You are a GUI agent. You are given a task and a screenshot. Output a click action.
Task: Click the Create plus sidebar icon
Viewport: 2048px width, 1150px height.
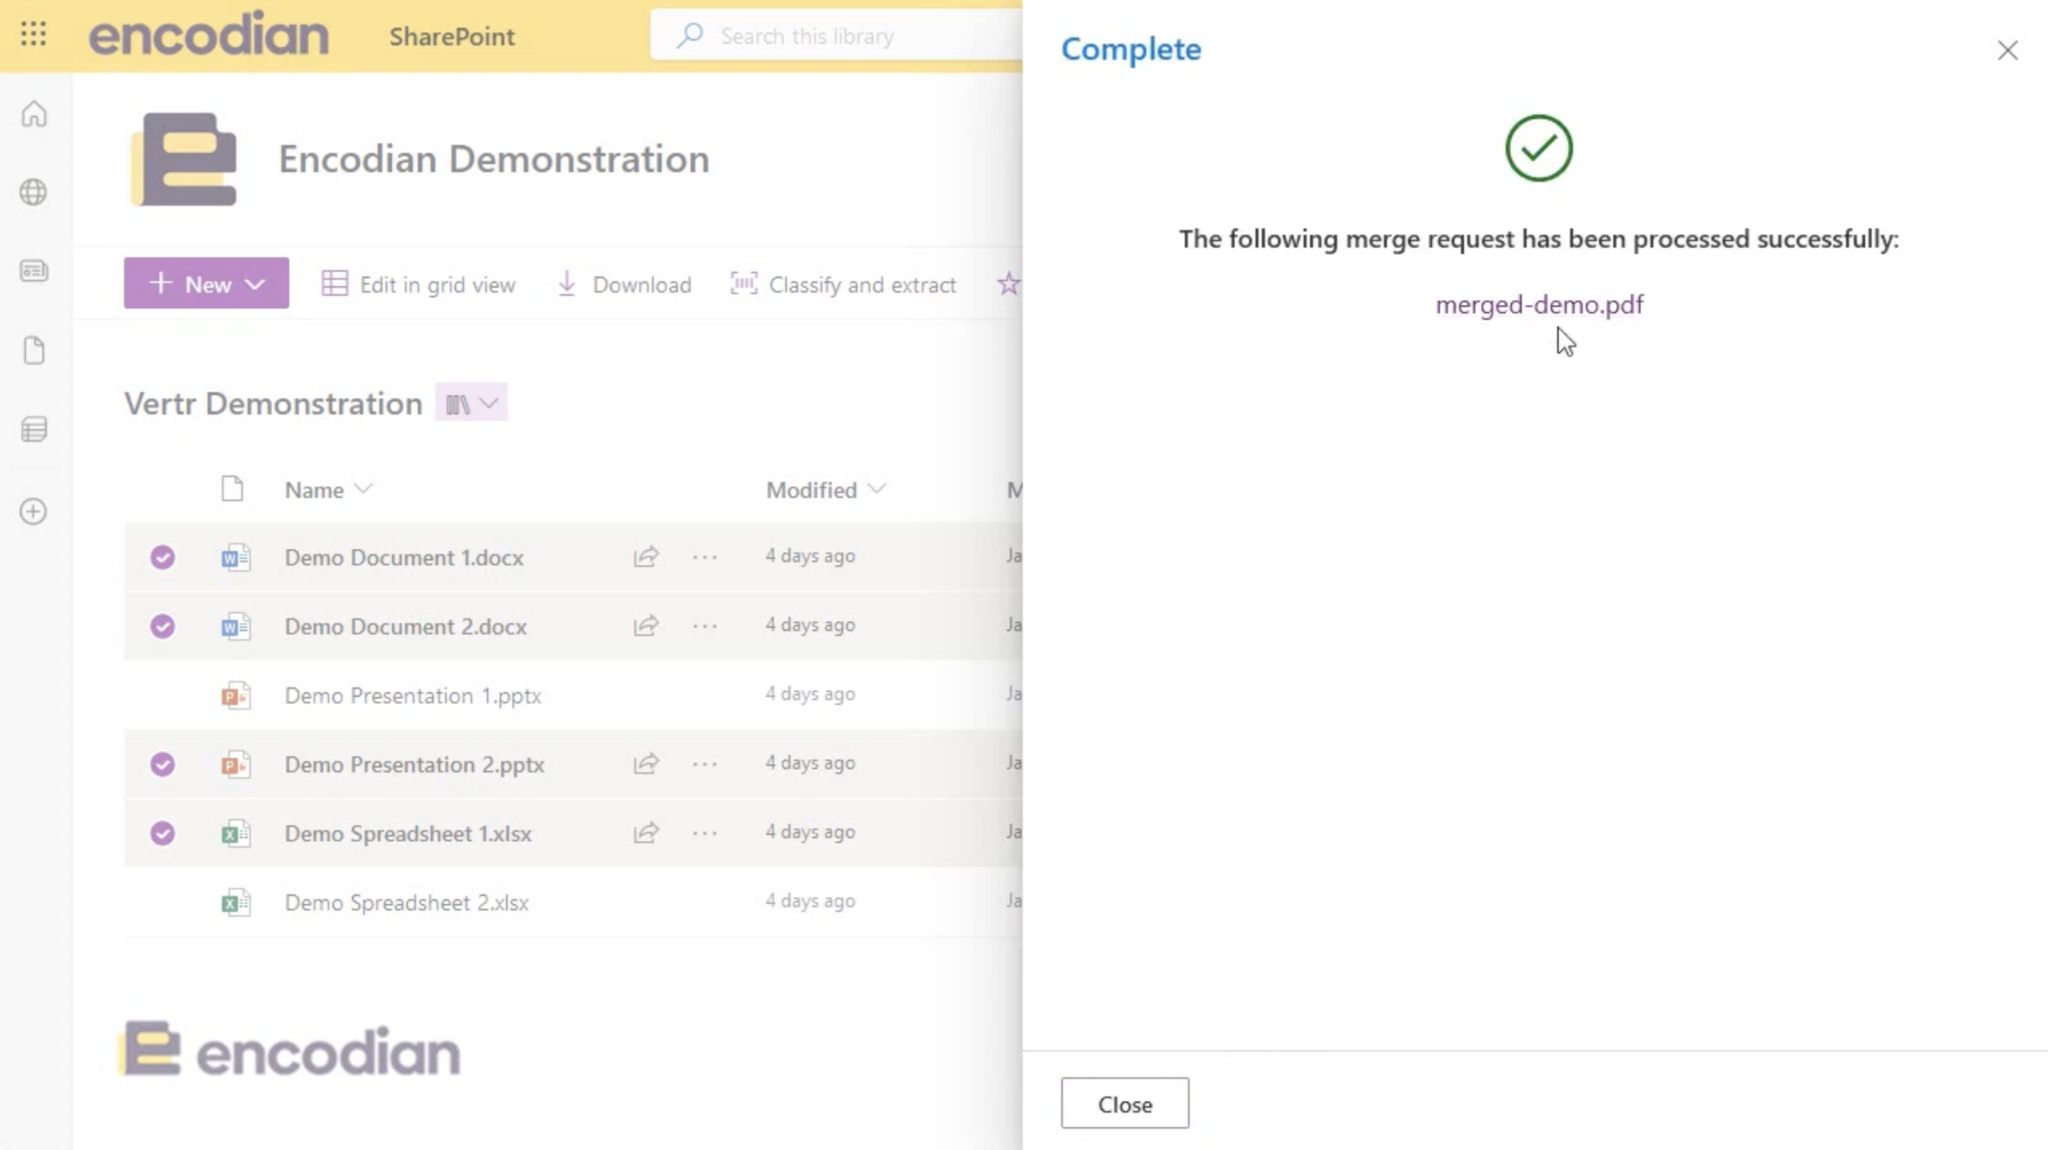click(34, 512)
